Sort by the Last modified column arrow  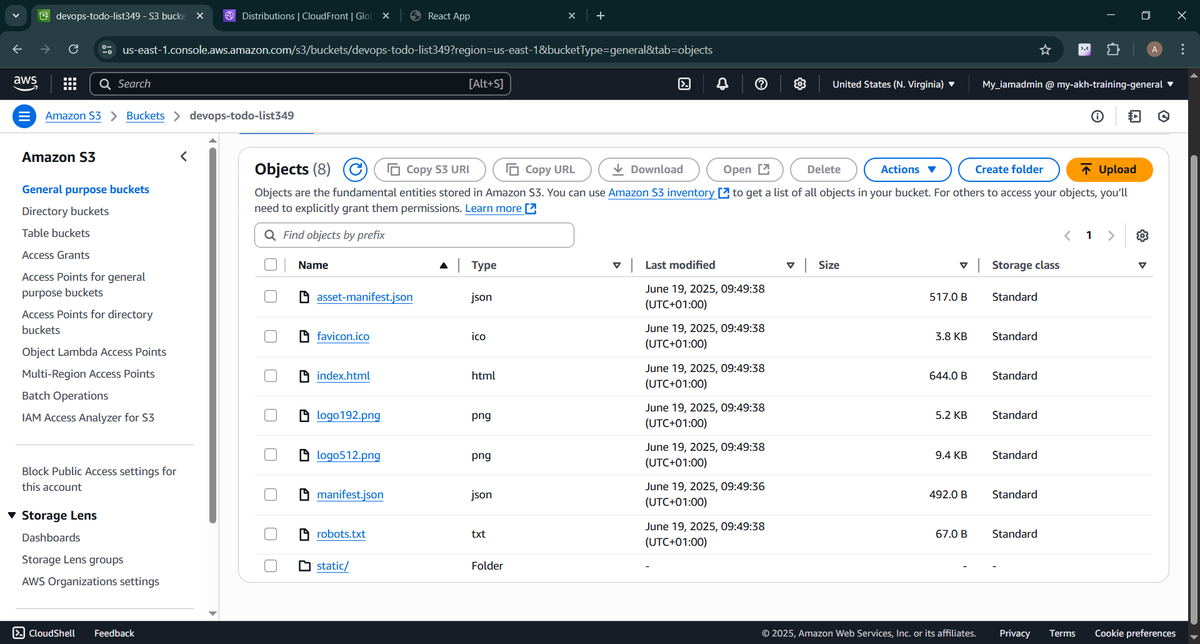click(x=790, y=265)
